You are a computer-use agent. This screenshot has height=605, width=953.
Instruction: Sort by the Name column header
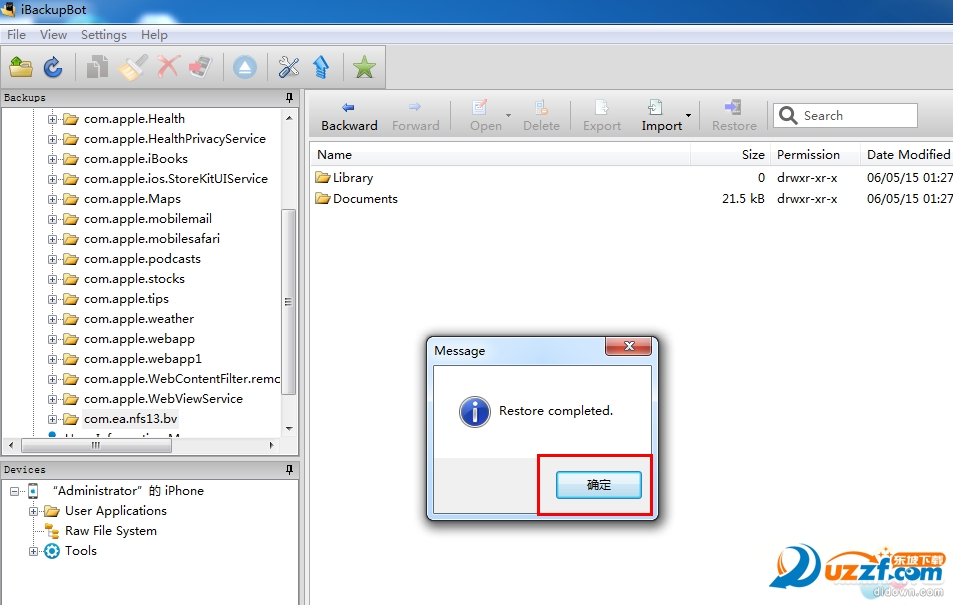[501, 154]
